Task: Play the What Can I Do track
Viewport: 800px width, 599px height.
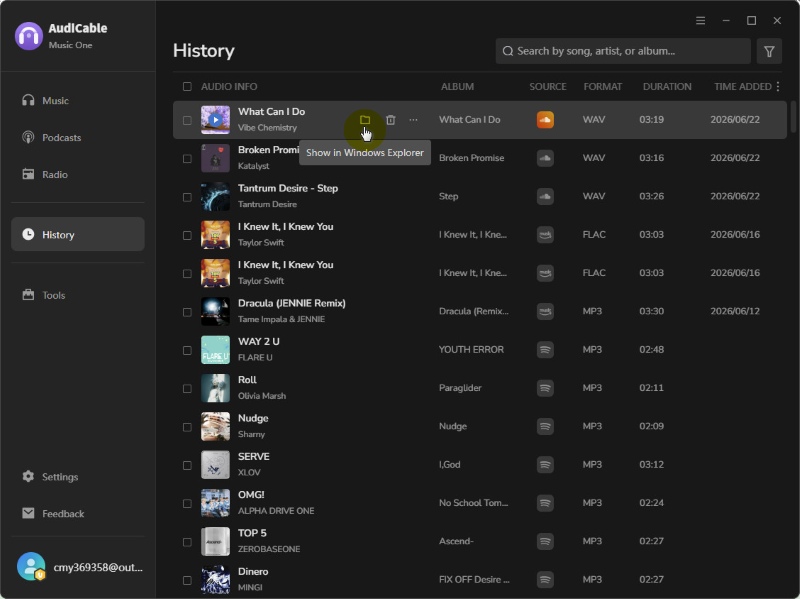Action: coord(215,120)
